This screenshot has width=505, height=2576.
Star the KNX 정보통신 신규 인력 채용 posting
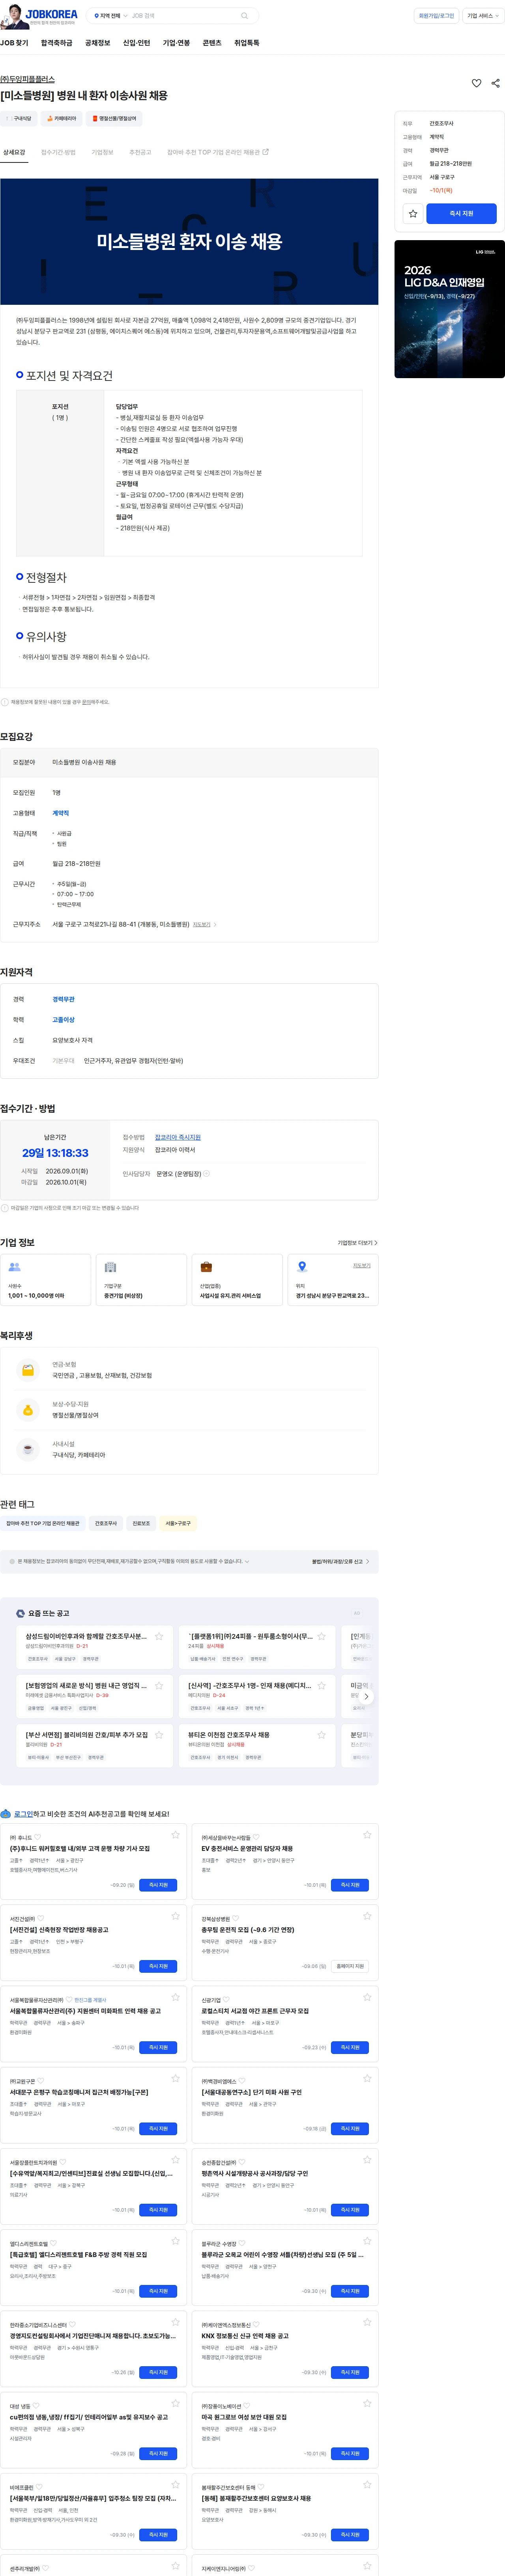(367, 2322)
